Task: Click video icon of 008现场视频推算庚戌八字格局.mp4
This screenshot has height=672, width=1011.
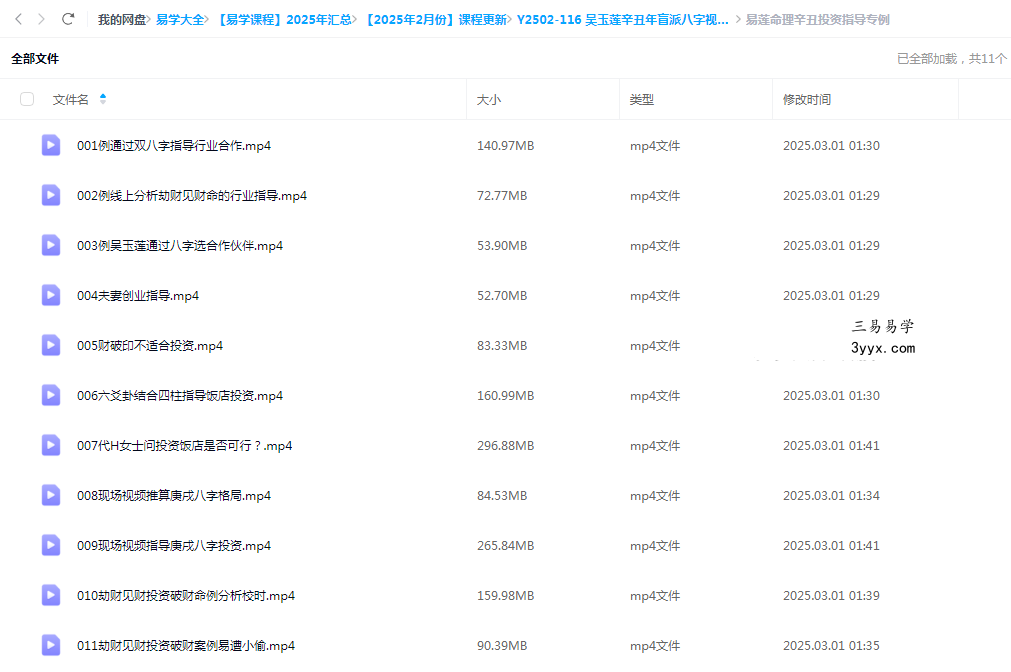Action: click(x=51, y=495)
